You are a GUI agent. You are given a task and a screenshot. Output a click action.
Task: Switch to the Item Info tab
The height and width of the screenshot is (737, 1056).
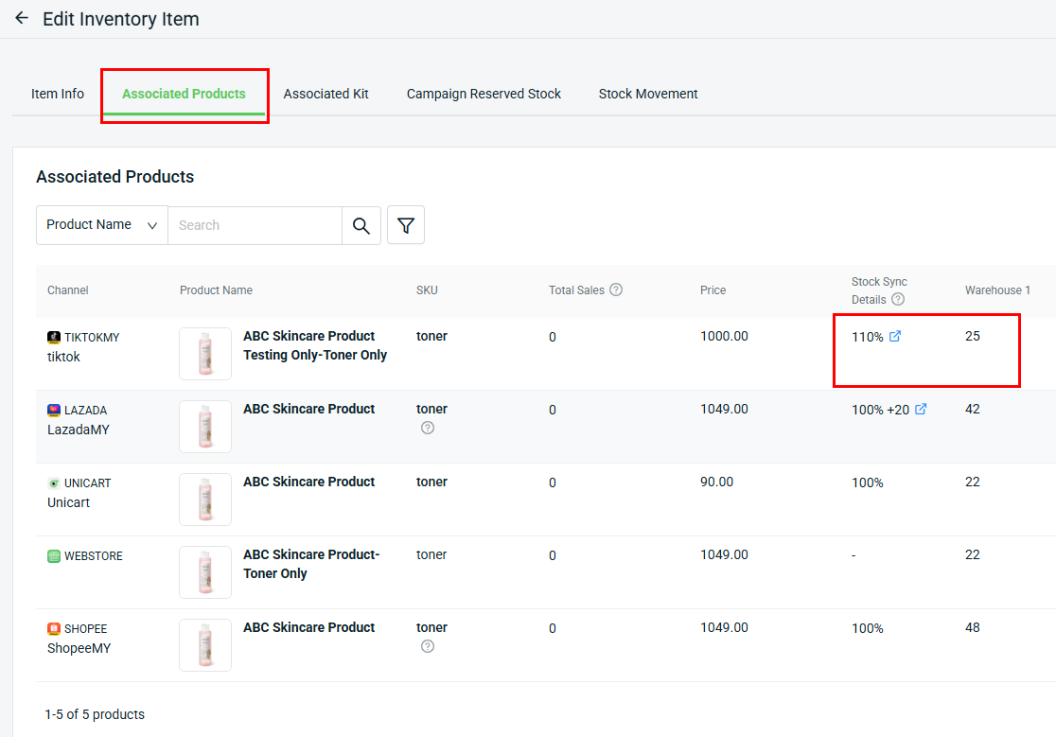coord(58,94)
